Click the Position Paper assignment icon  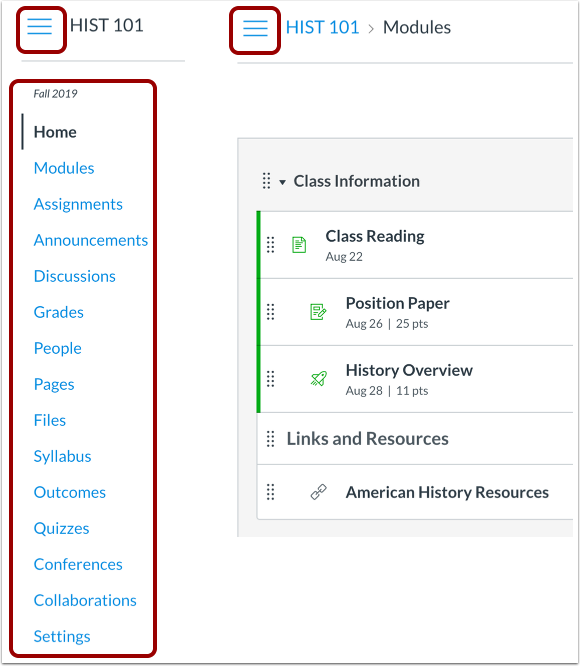318,312
